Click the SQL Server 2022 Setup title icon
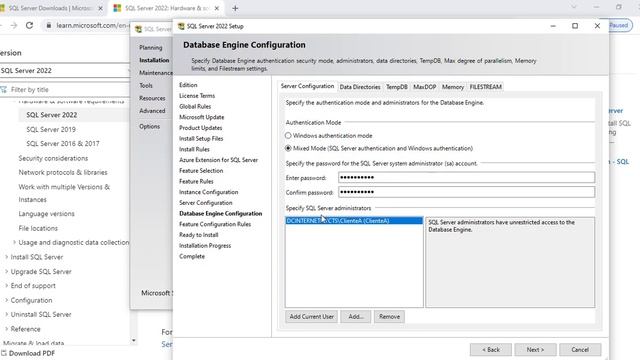Image resolution: width=640 pixels, height=360 pixels. [x=181, y=26]
